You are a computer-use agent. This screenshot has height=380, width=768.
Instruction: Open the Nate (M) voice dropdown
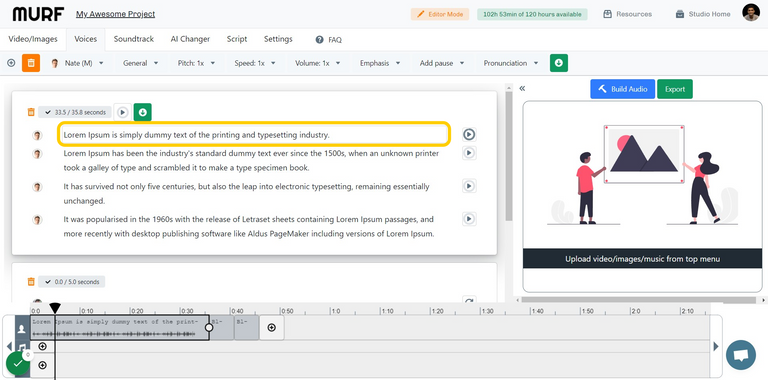click(77, 63)
